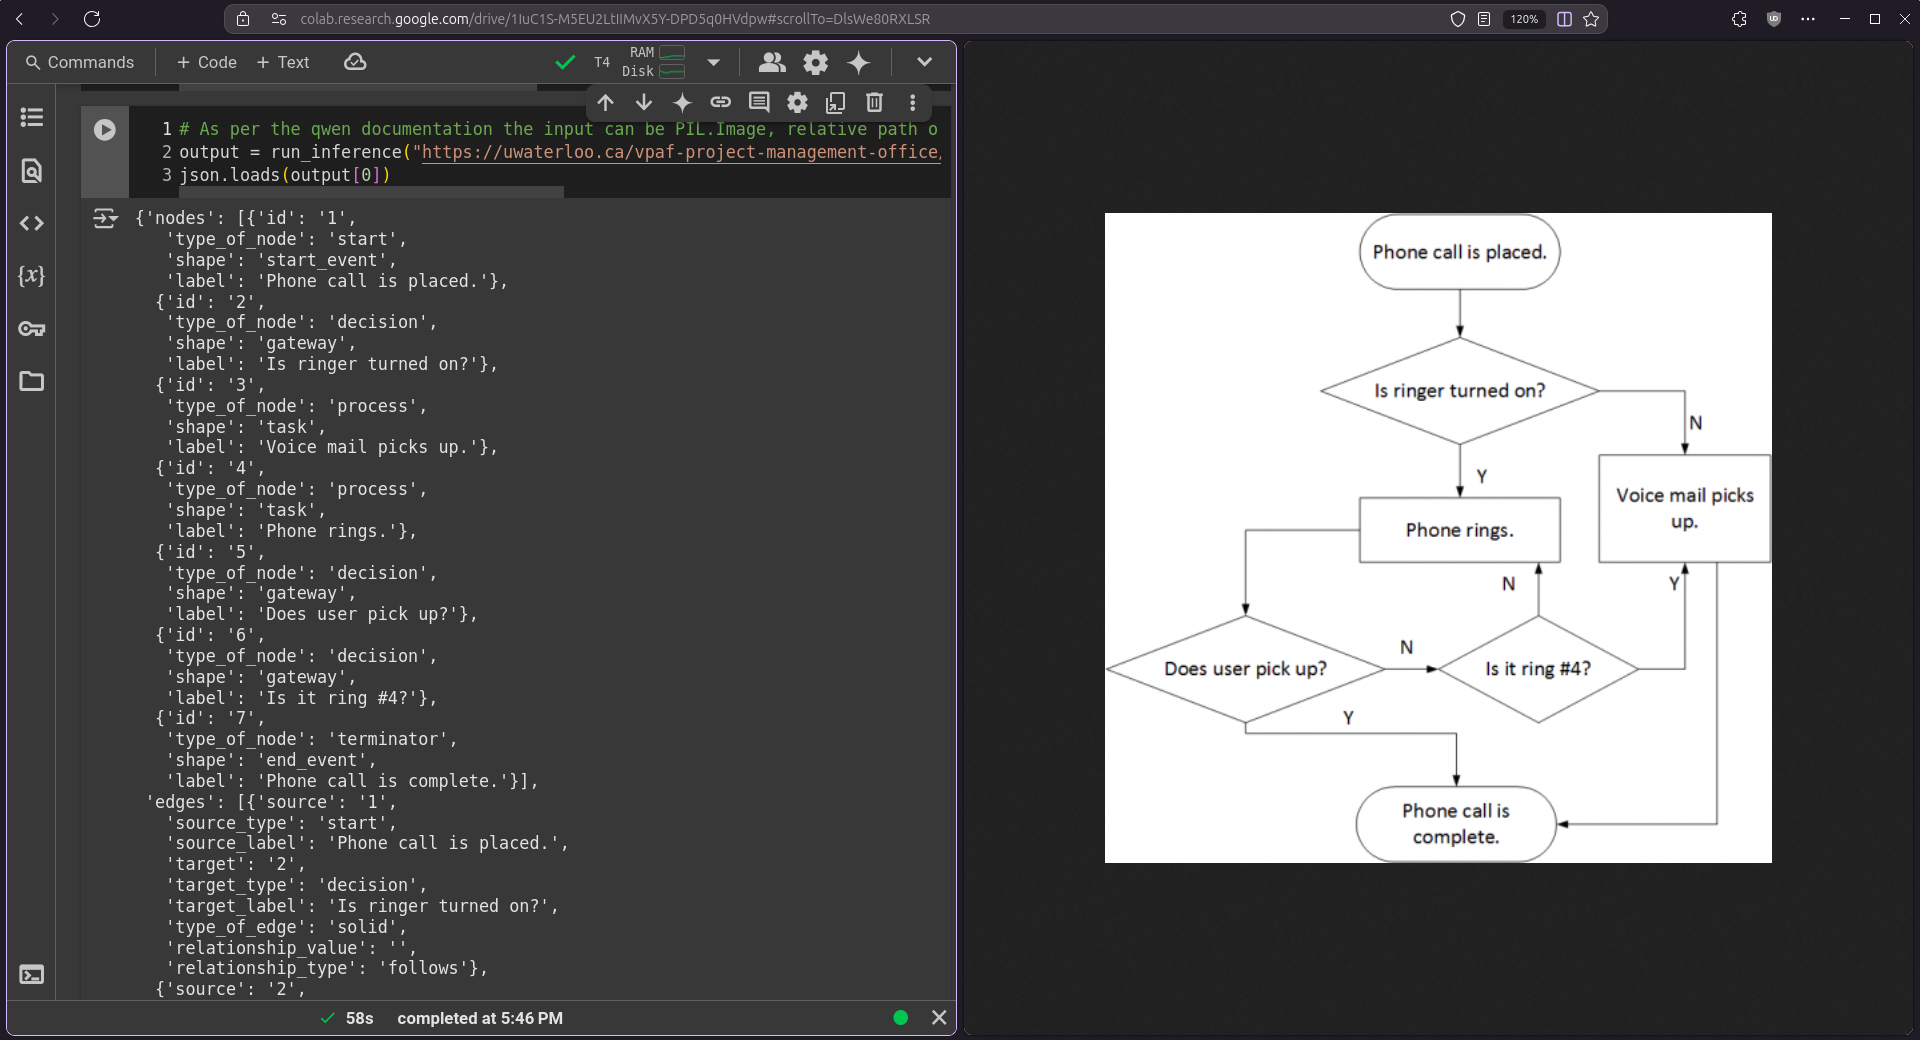Close the execution status bar

click(x=939, y=1017)
